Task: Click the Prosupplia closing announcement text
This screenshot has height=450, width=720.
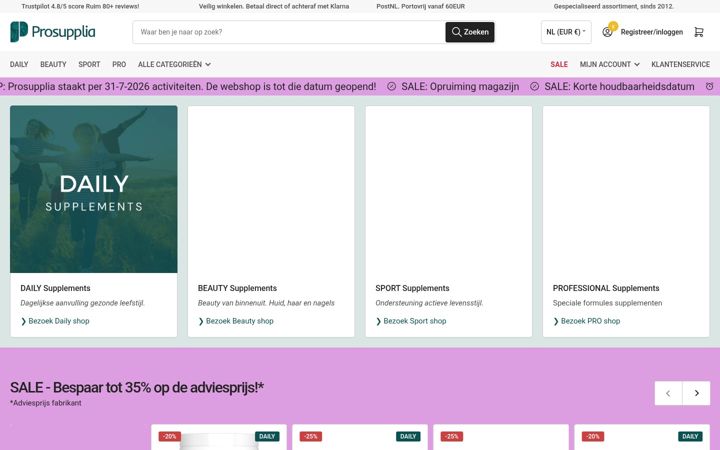Action: (x=188, y=86)
